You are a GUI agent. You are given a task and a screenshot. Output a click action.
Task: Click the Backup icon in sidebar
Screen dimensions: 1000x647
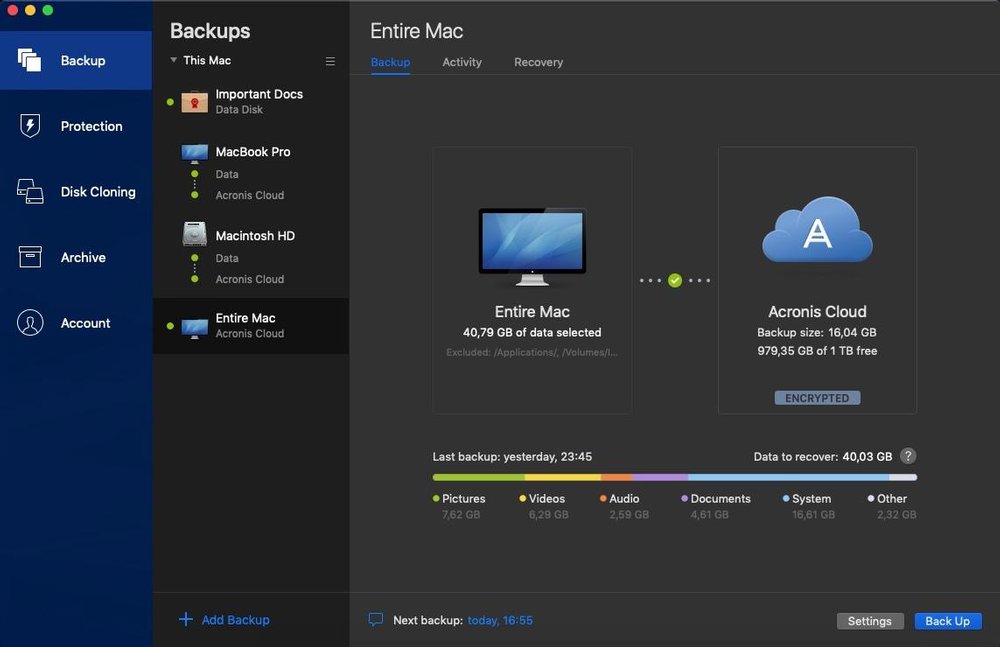(x=30, y=60)
